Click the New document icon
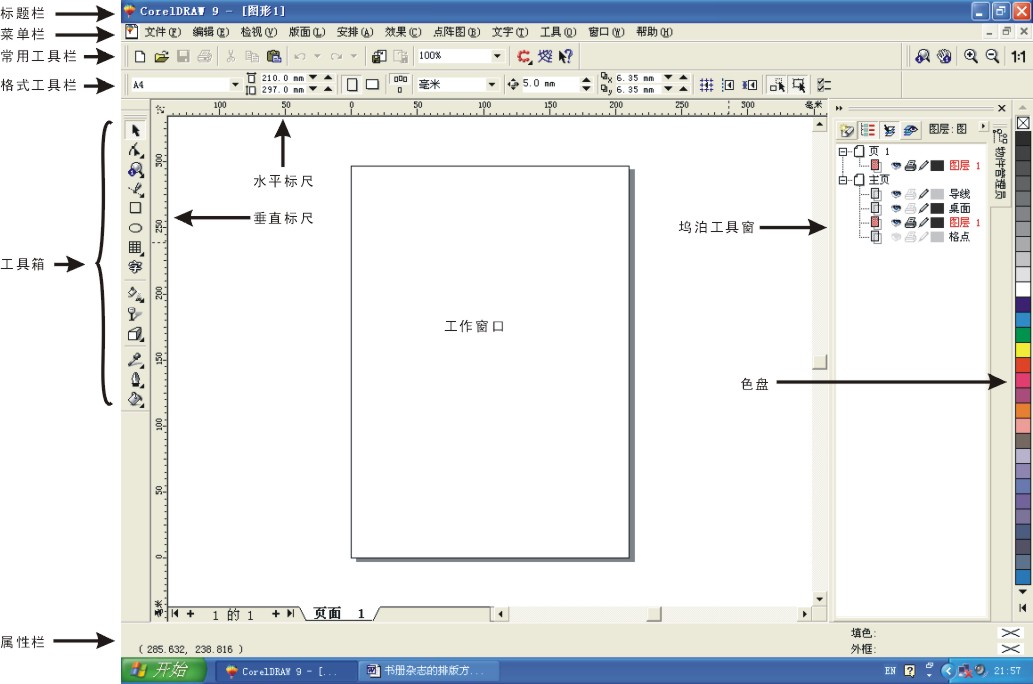 pos(140,57)
